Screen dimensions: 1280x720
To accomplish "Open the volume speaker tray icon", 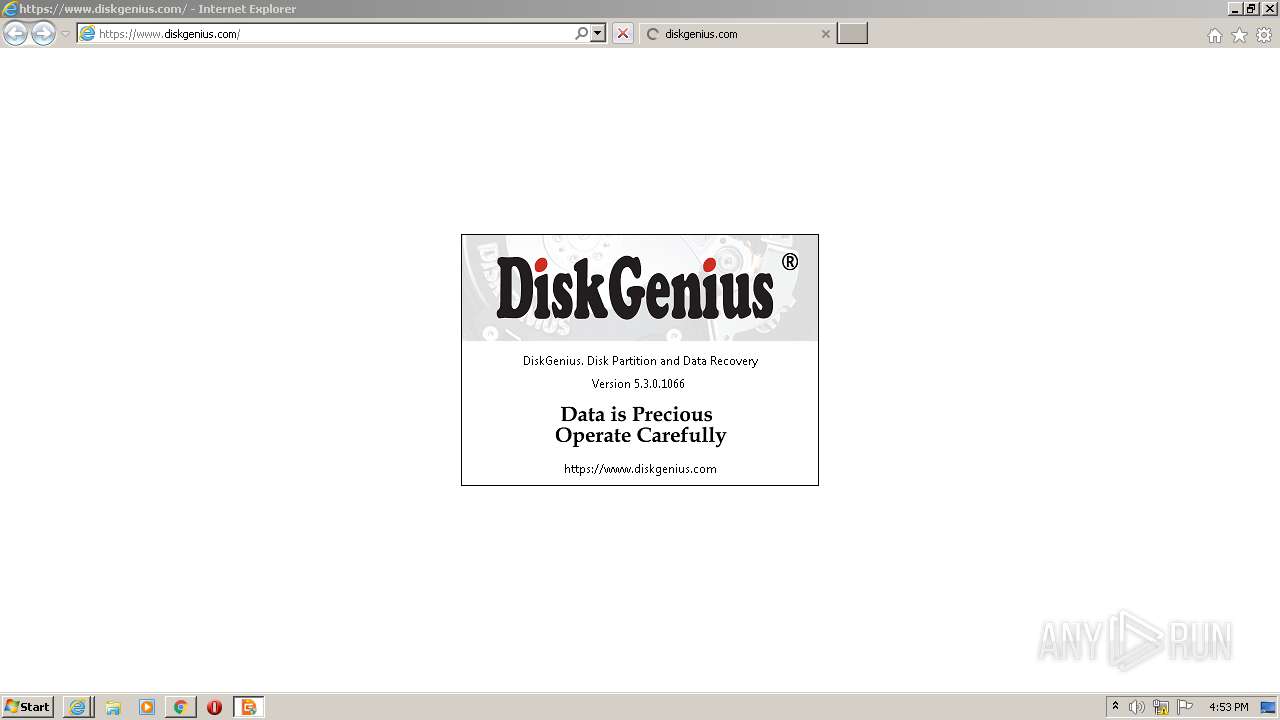I will pyautogui.click(x=1137, y=707).
